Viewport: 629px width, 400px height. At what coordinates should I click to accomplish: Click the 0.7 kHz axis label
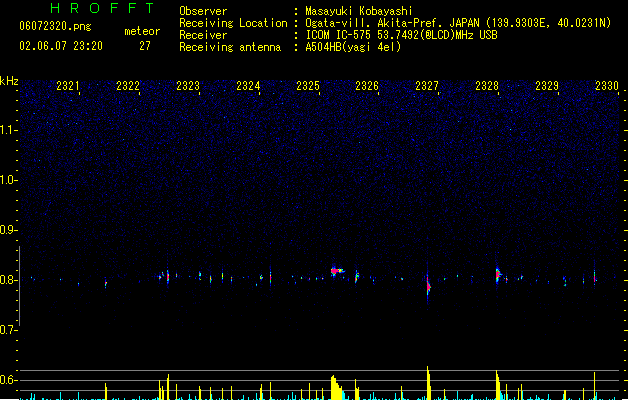pyautogui.click(x=7, y=330)
